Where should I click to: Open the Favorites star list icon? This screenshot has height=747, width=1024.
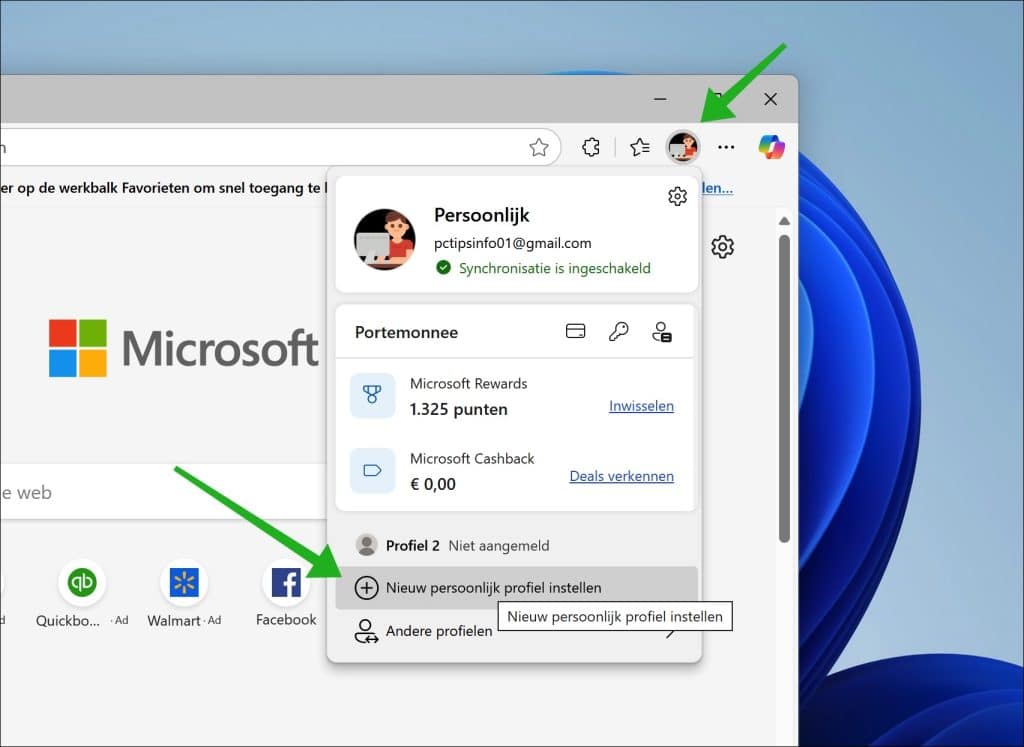(639, 147)
